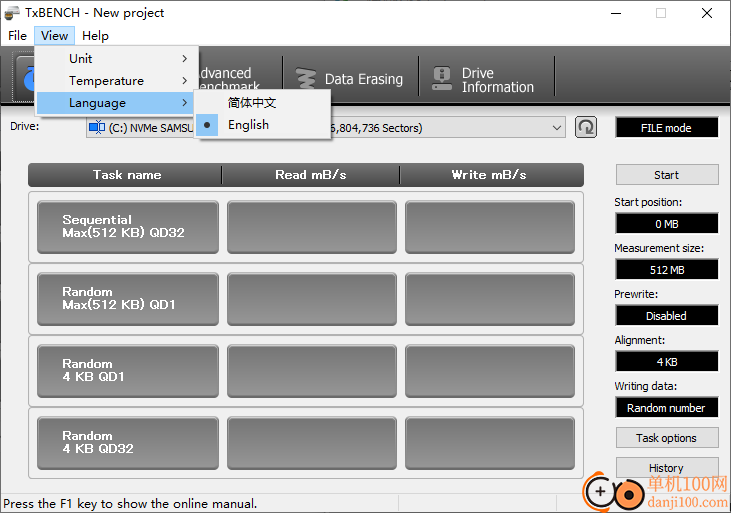
Task: Open the Drive selection dropdown arrow
Action: [557, 128]
